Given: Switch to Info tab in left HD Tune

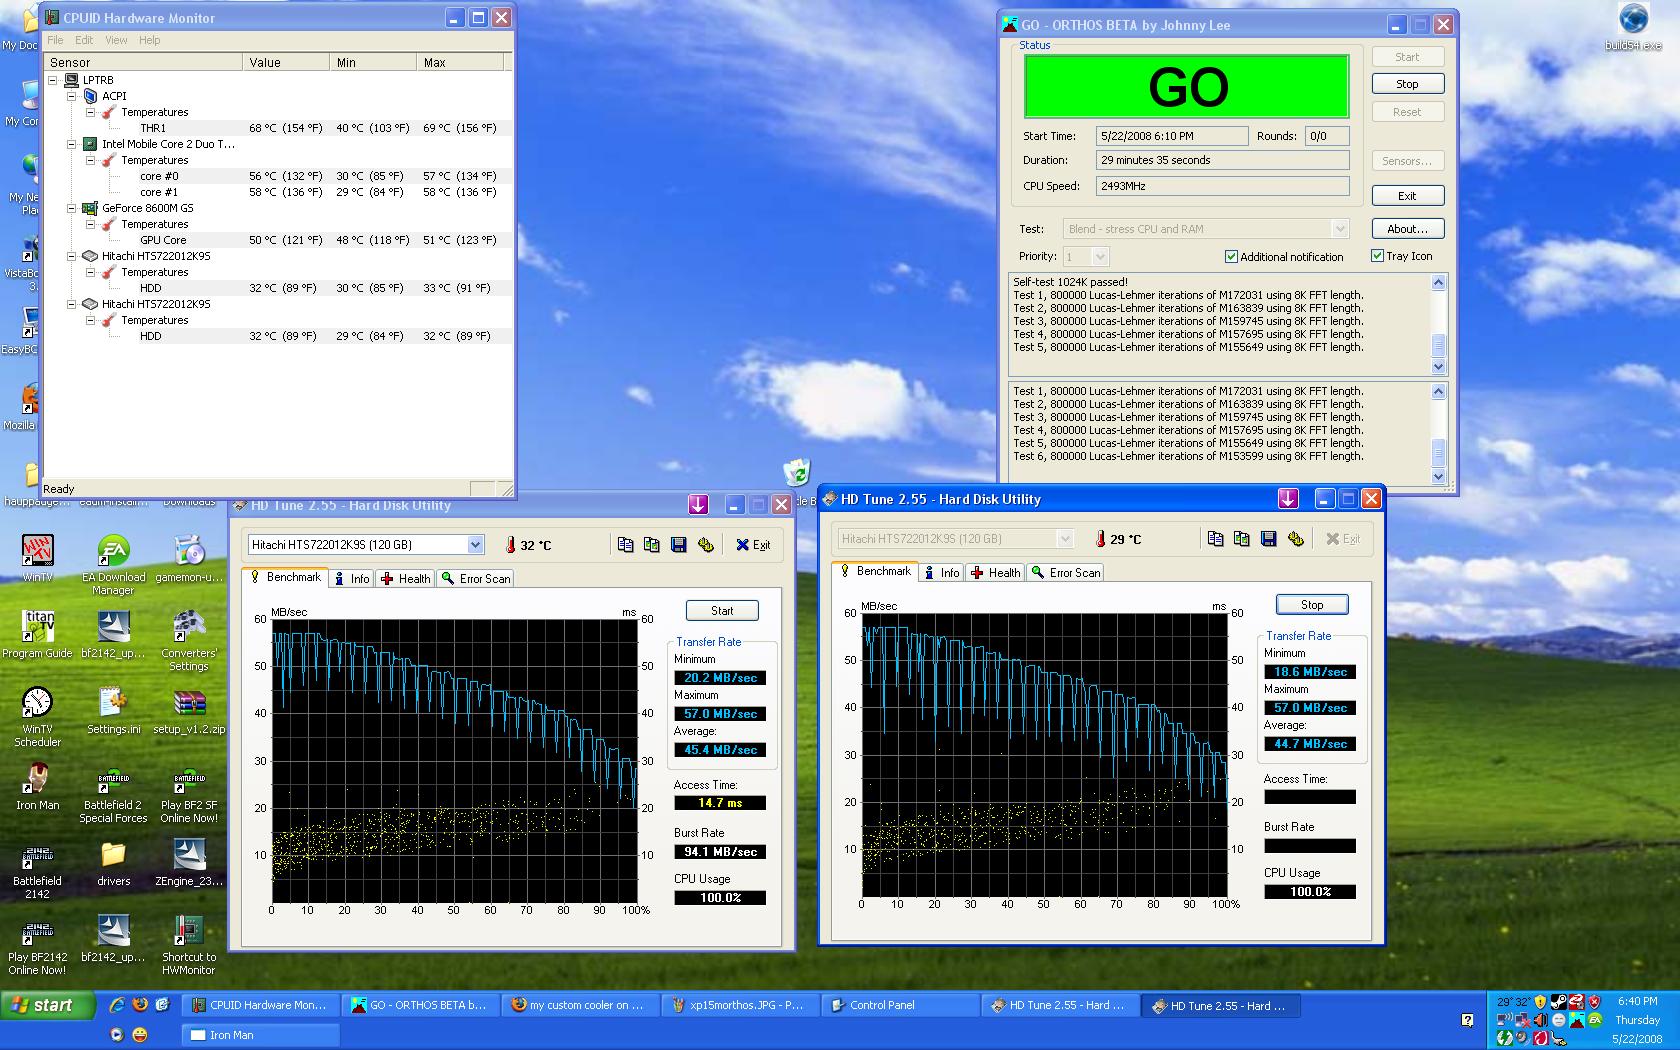Looking at the screenshot, I should (x=351, y=579).
